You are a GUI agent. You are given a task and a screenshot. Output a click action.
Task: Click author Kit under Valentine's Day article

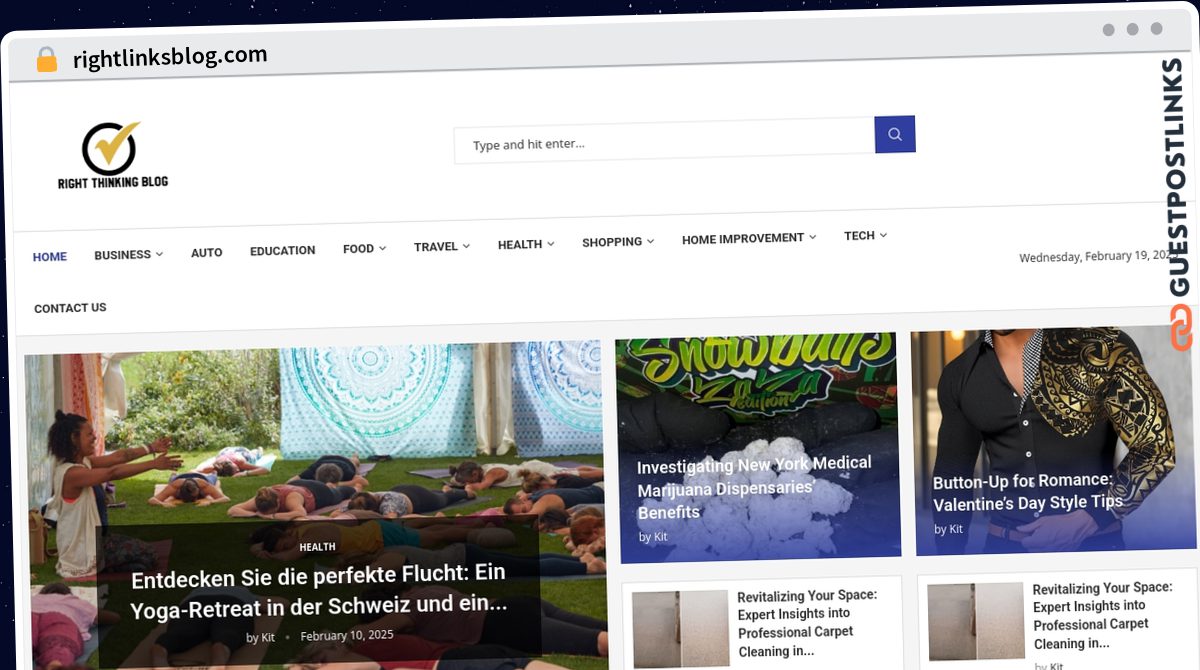pyautogui.click(x=956, y=529)
